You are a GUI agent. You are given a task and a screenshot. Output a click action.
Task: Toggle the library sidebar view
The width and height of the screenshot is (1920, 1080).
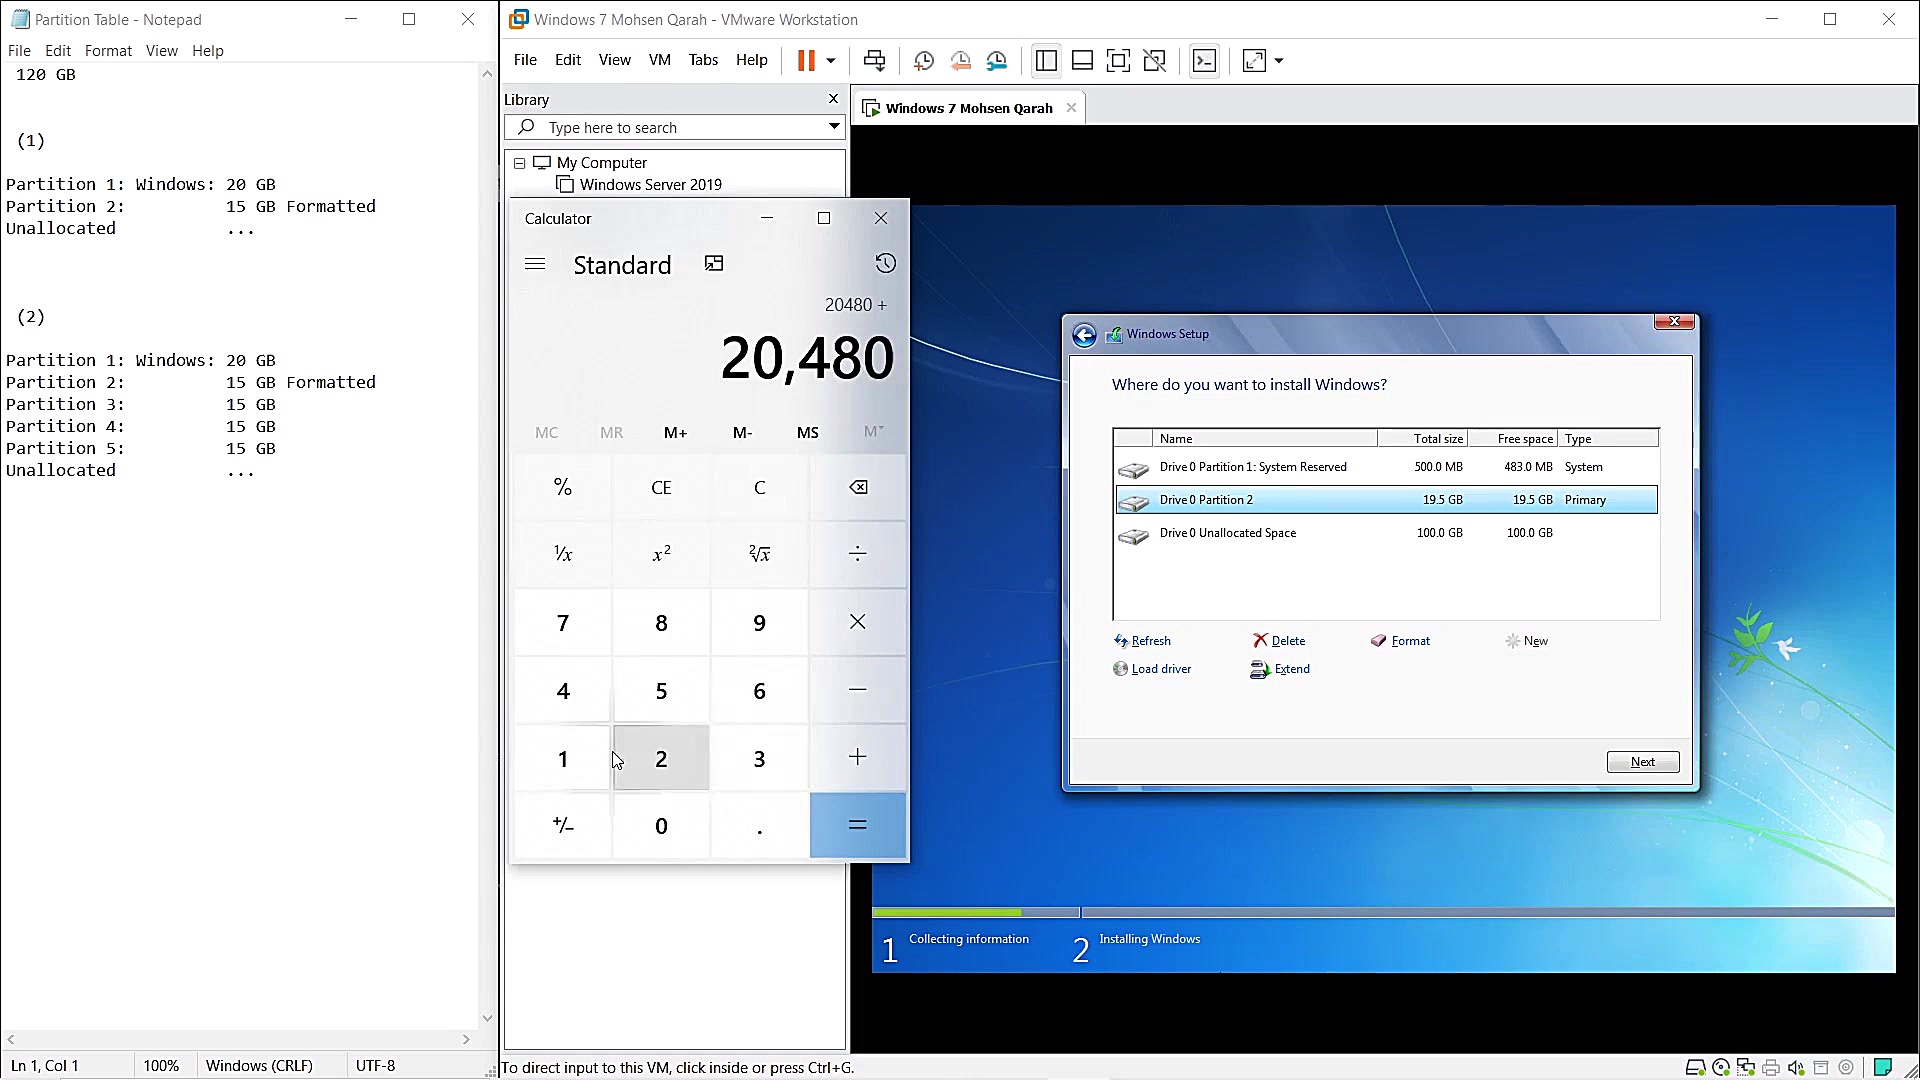click(1046, 61)
